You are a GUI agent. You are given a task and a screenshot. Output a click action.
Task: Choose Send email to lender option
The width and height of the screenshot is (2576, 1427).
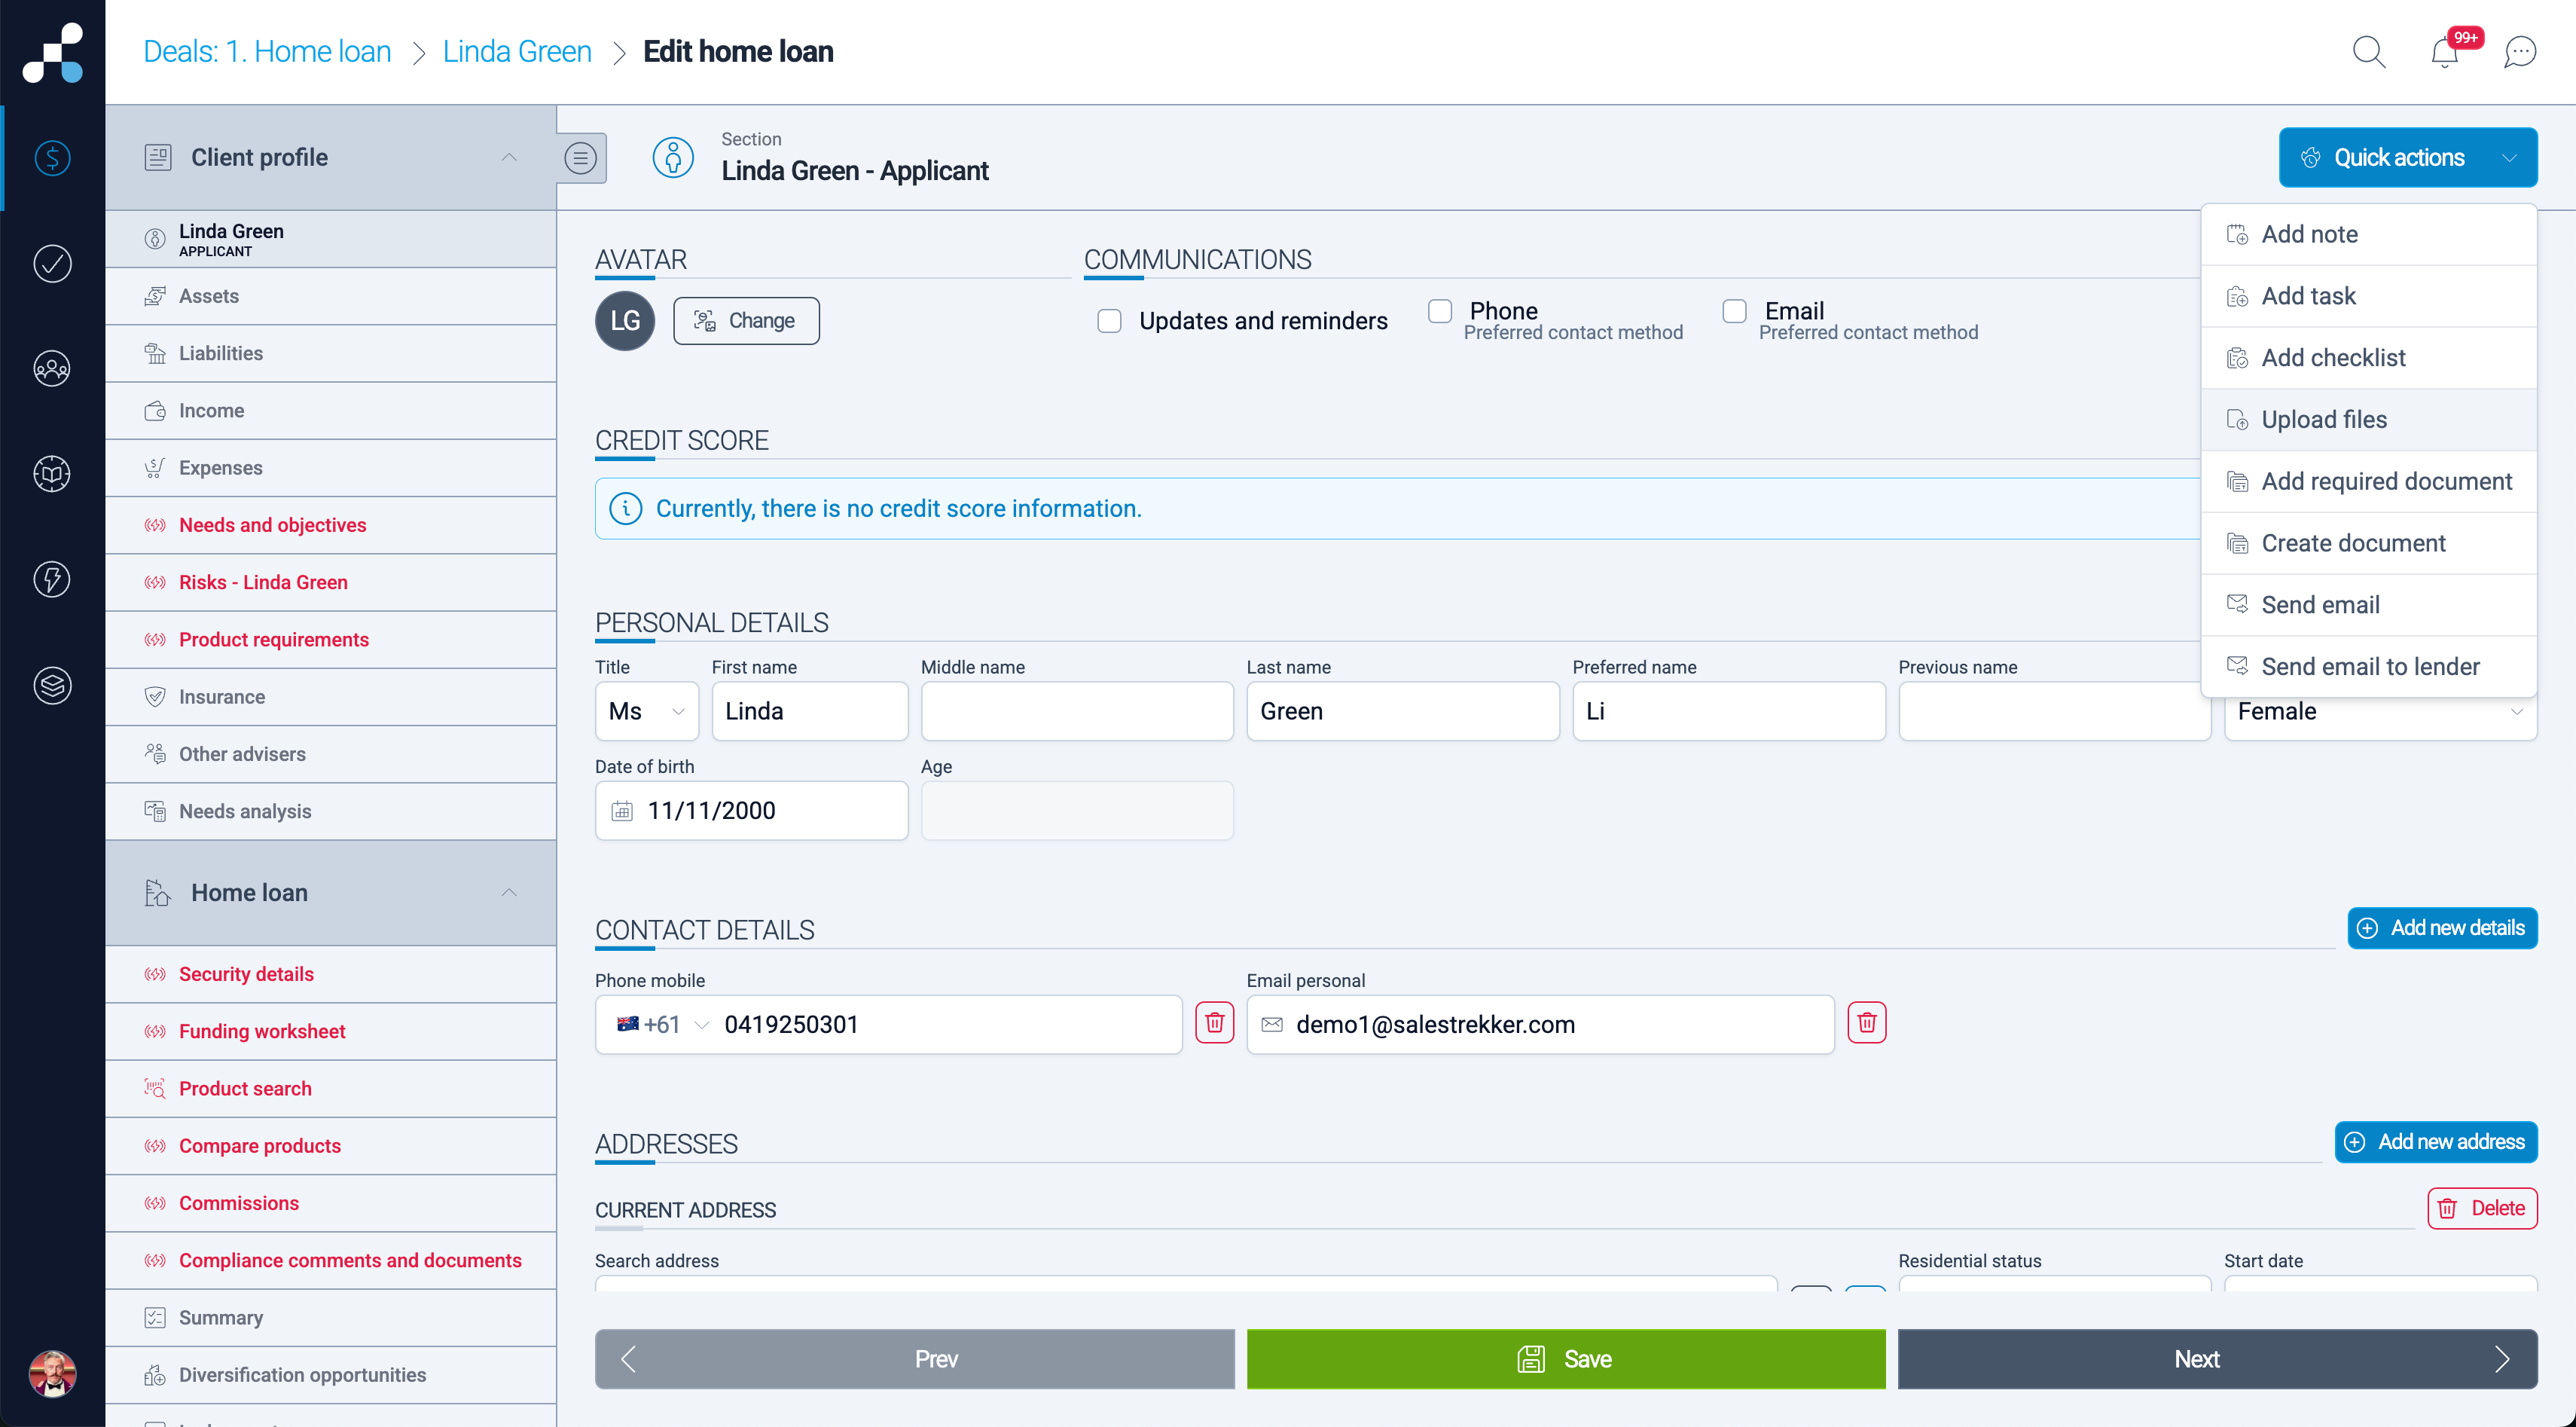pyautogui.click(x=2370, y=666)
